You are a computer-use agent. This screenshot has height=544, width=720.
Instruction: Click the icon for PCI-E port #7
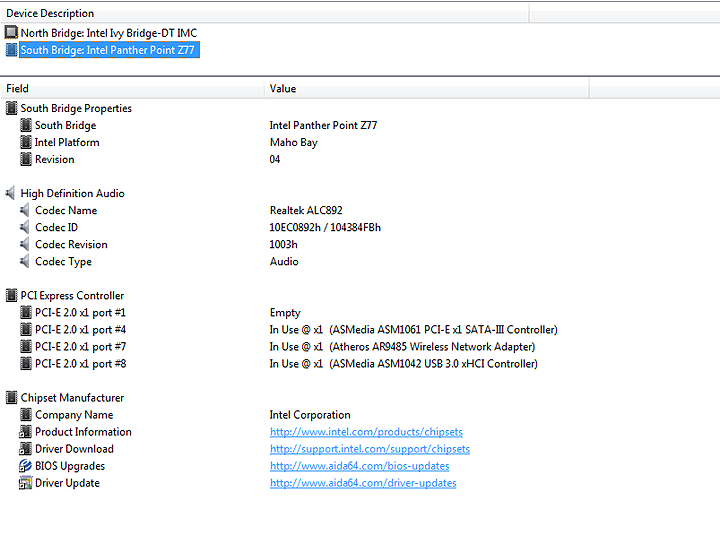[26, 347]
